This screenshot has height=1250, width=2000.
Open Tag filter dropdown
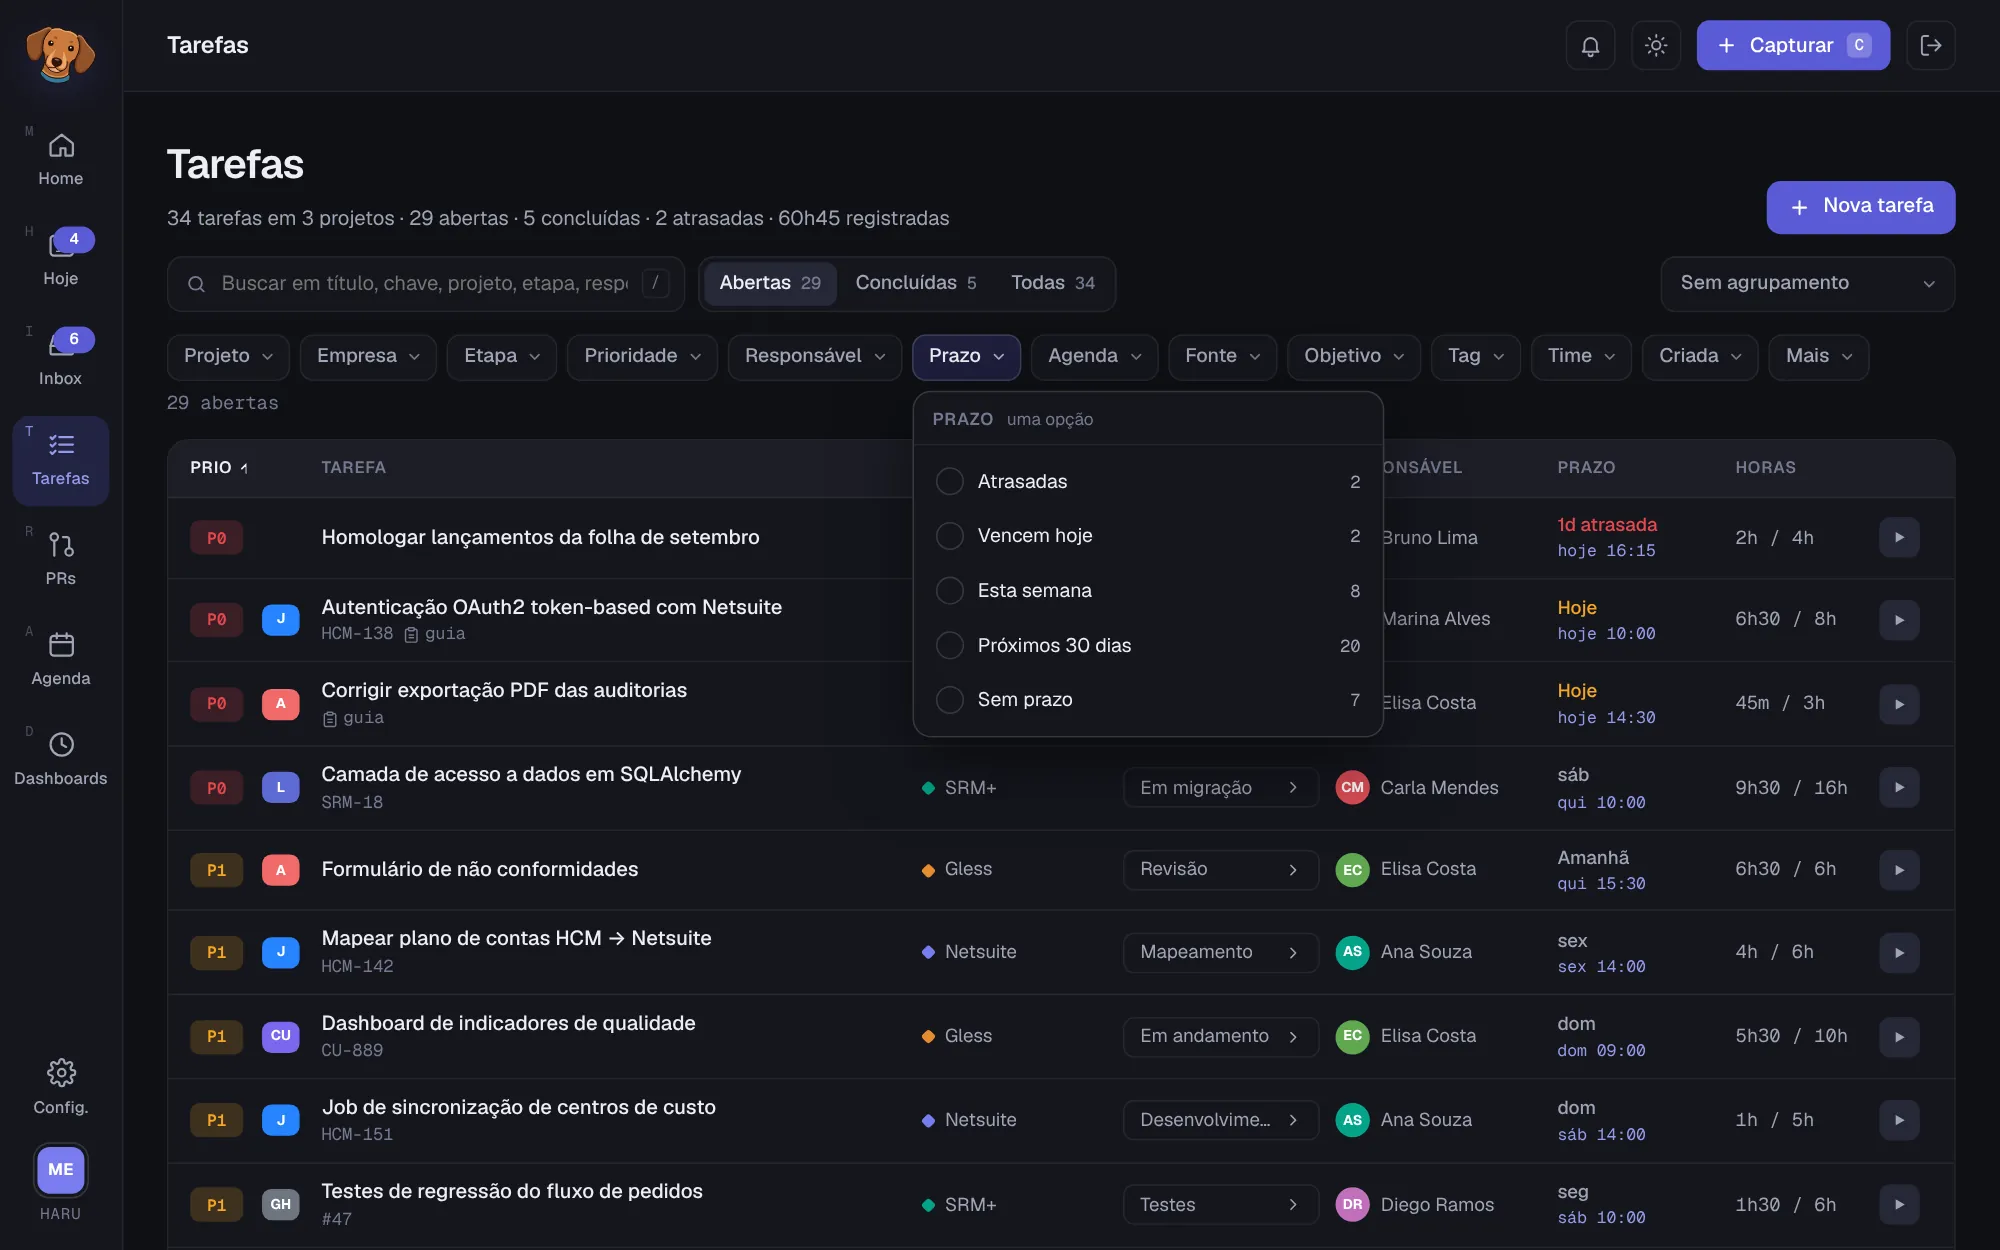point(1476,357)
